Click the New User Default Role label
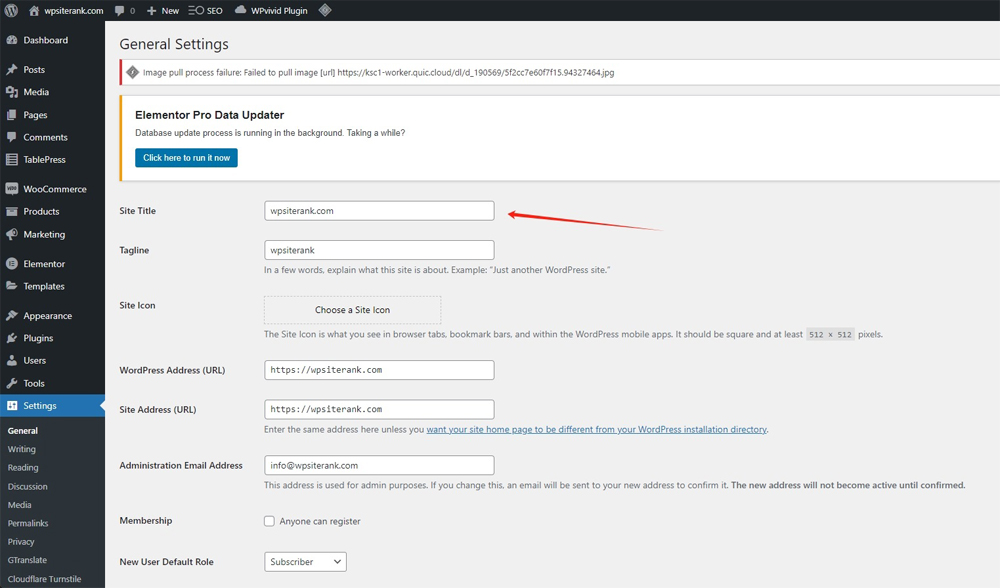 point(166,562)
